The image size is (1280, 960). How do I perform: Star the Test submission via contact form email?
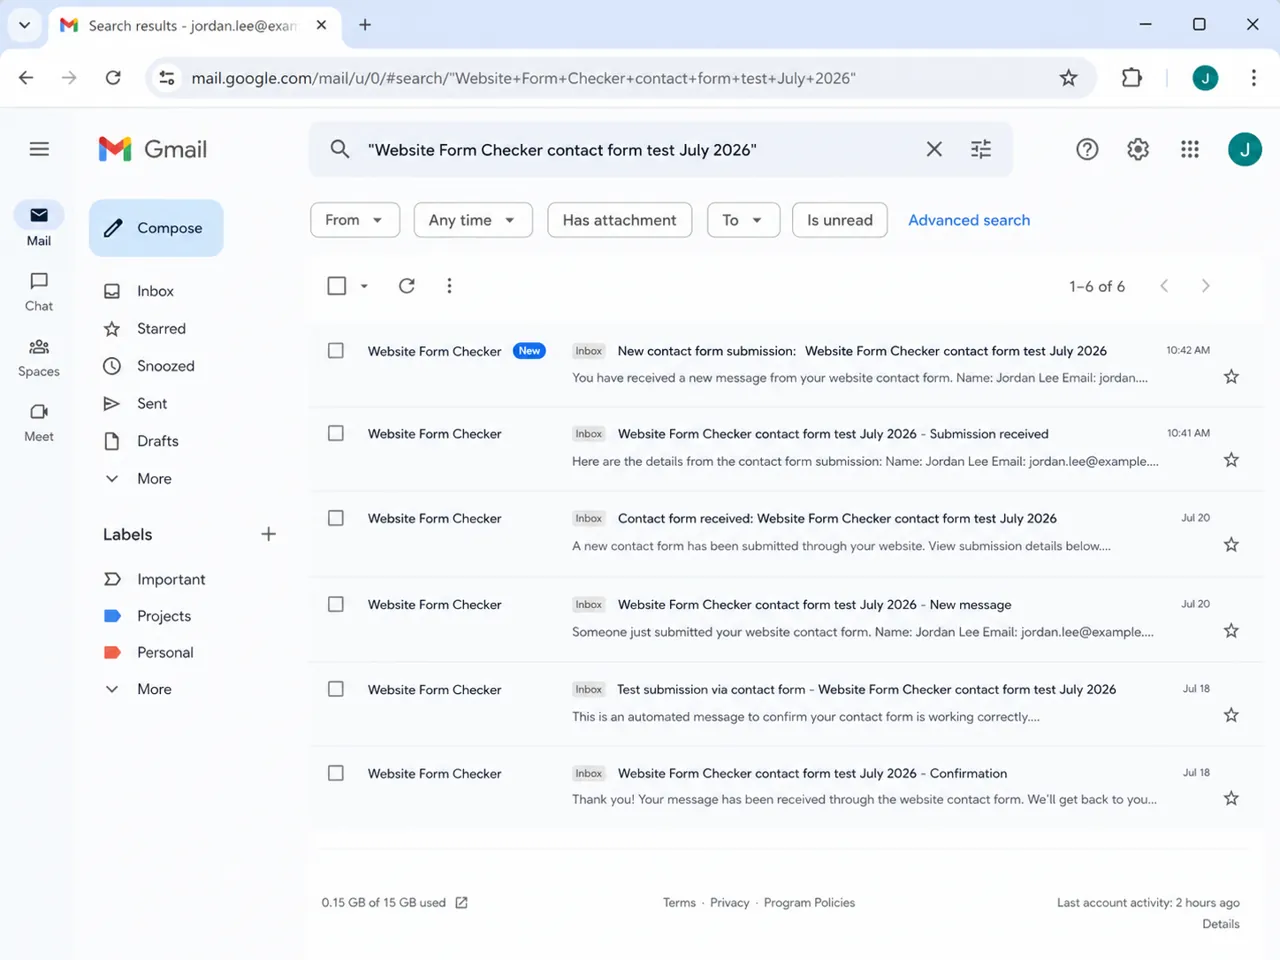coord(1231,715)
